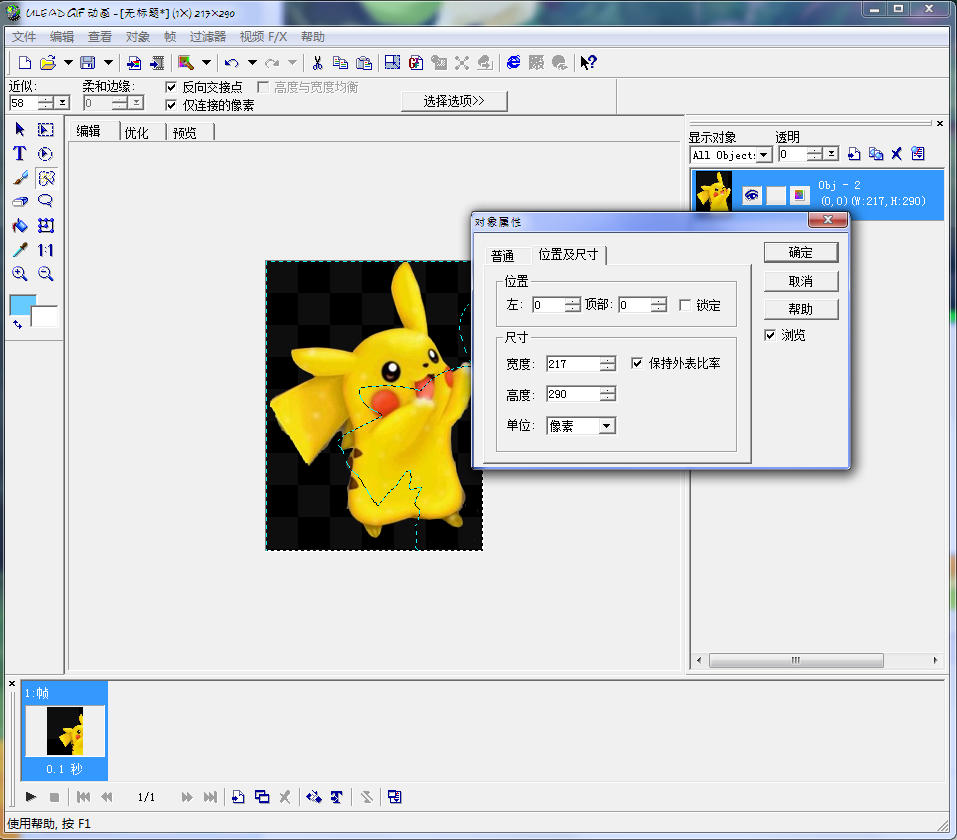Open the All Objects display dropdown

pyautogui.click(x=764, y=154)
